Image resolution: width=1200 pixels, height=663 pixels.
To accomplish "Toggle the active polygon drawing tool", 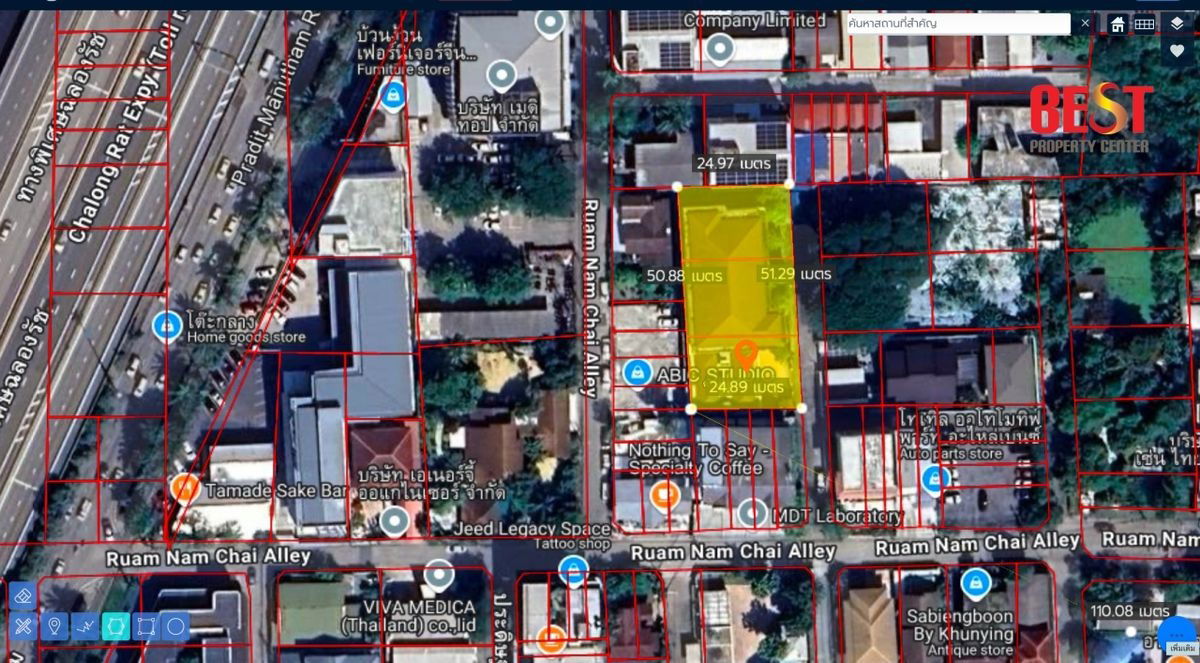I will [115, 627].
